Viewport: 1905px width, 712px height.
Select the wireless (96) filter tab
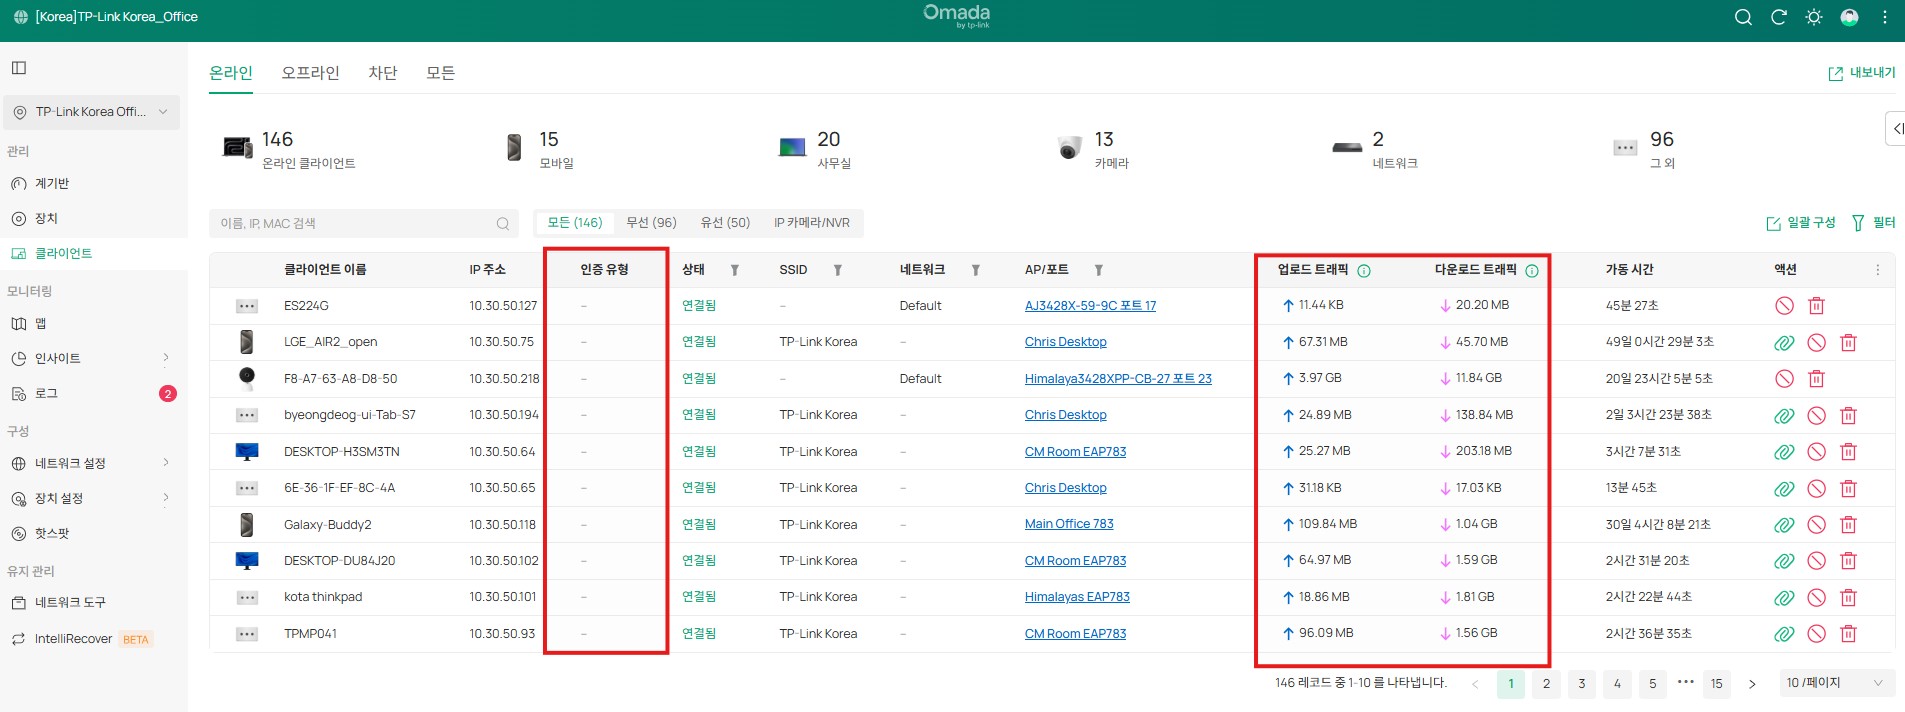[651, 223]
